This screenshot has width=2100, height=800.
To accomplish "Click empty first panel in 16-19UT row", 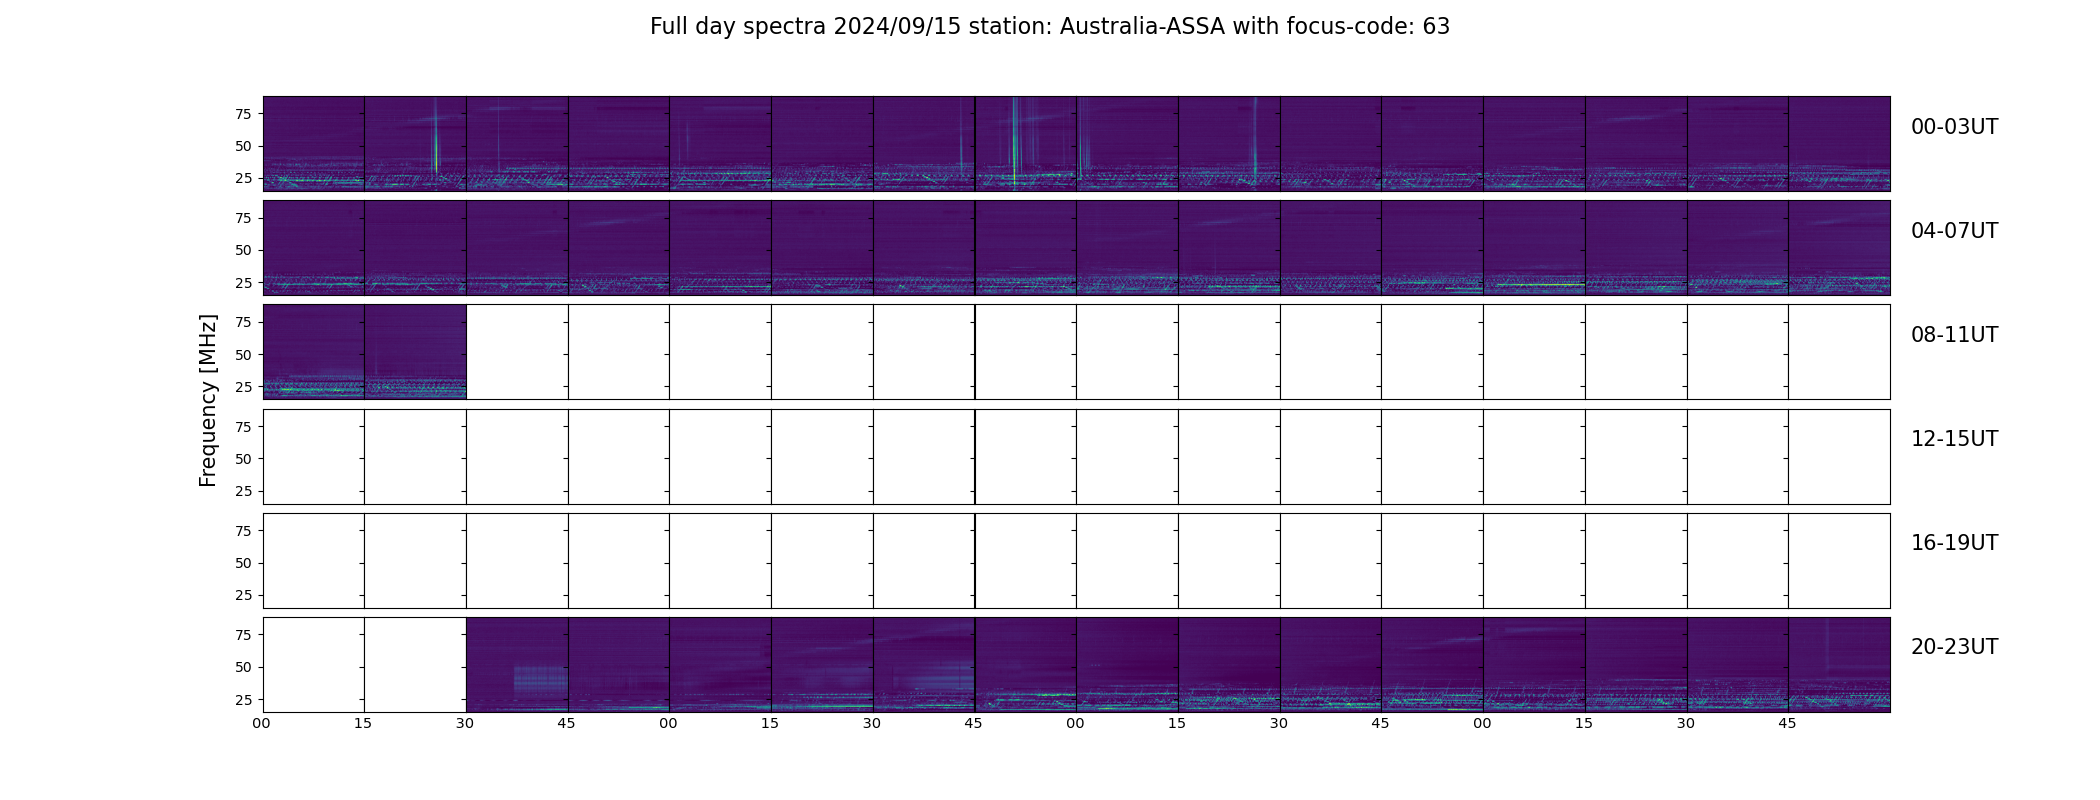I will point(314,561).
